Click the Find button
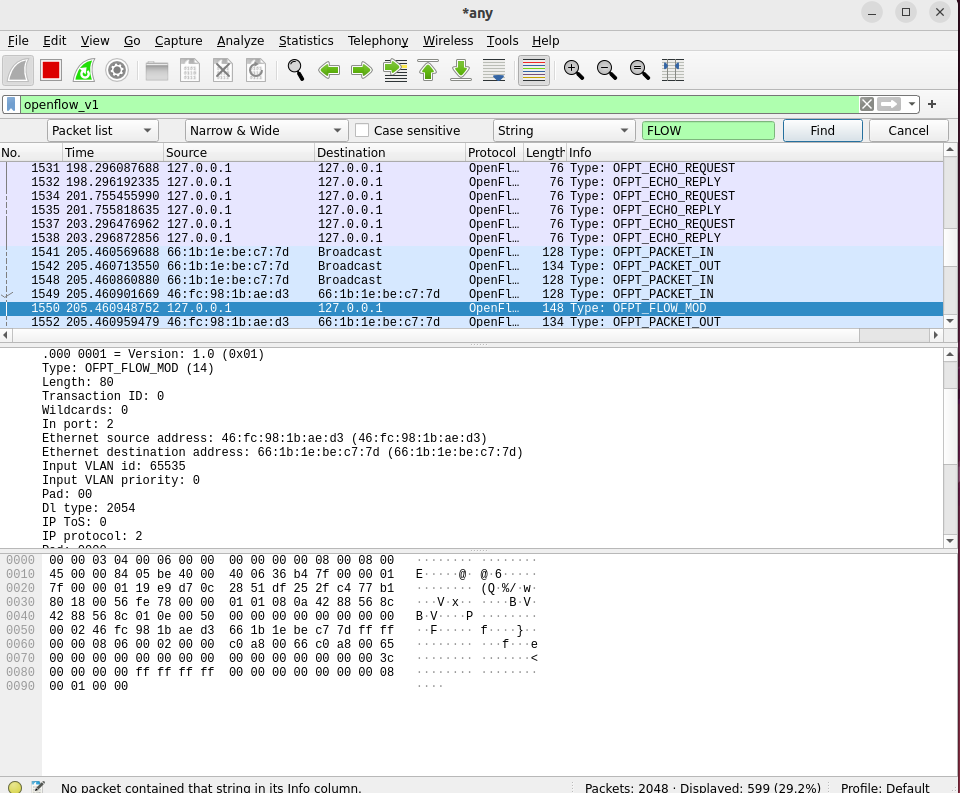 tap(823, 130)
